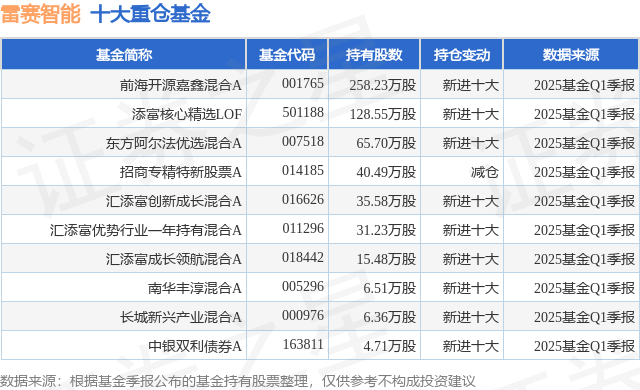The width and height of the screenshot is (640, 390).
Task: Click 中银双利债券A fund name
Action: (195, 346)
